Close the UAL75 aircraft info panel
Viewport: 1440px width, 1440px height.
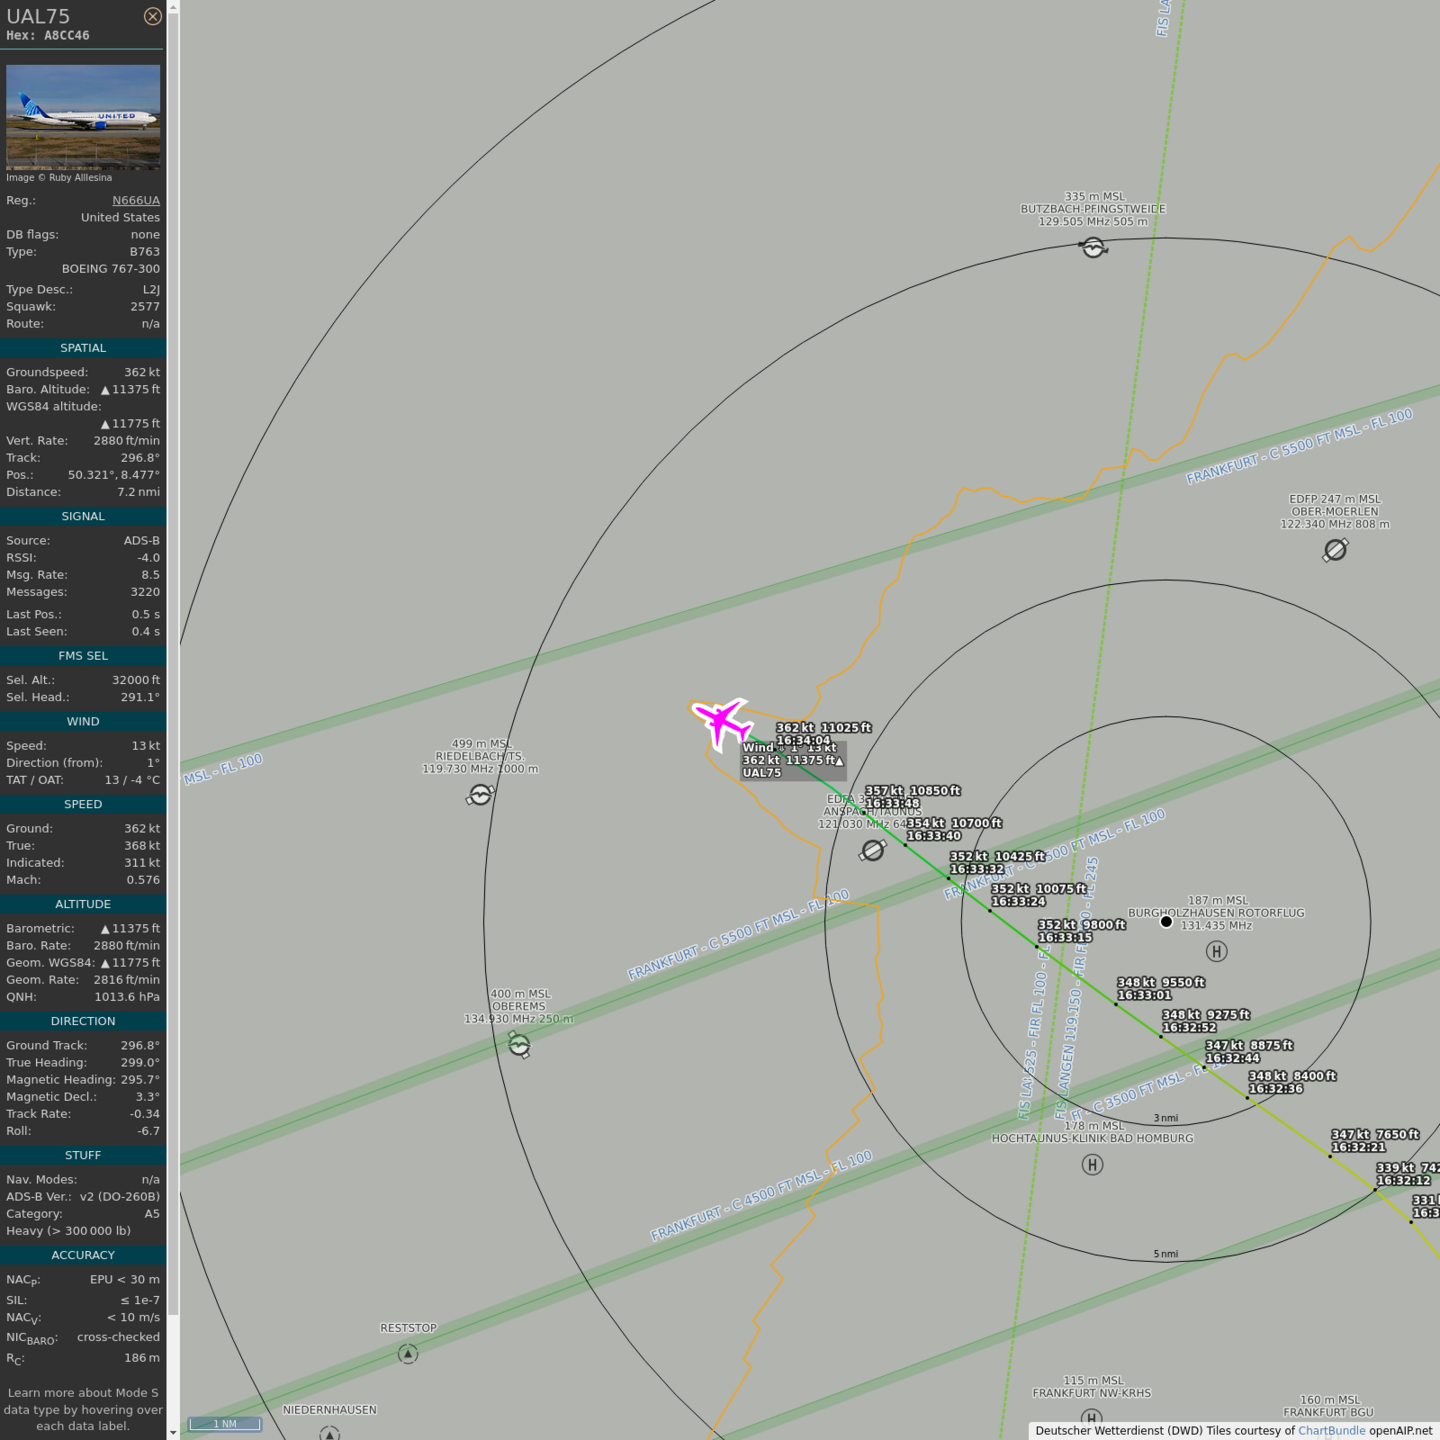(152, 16)
